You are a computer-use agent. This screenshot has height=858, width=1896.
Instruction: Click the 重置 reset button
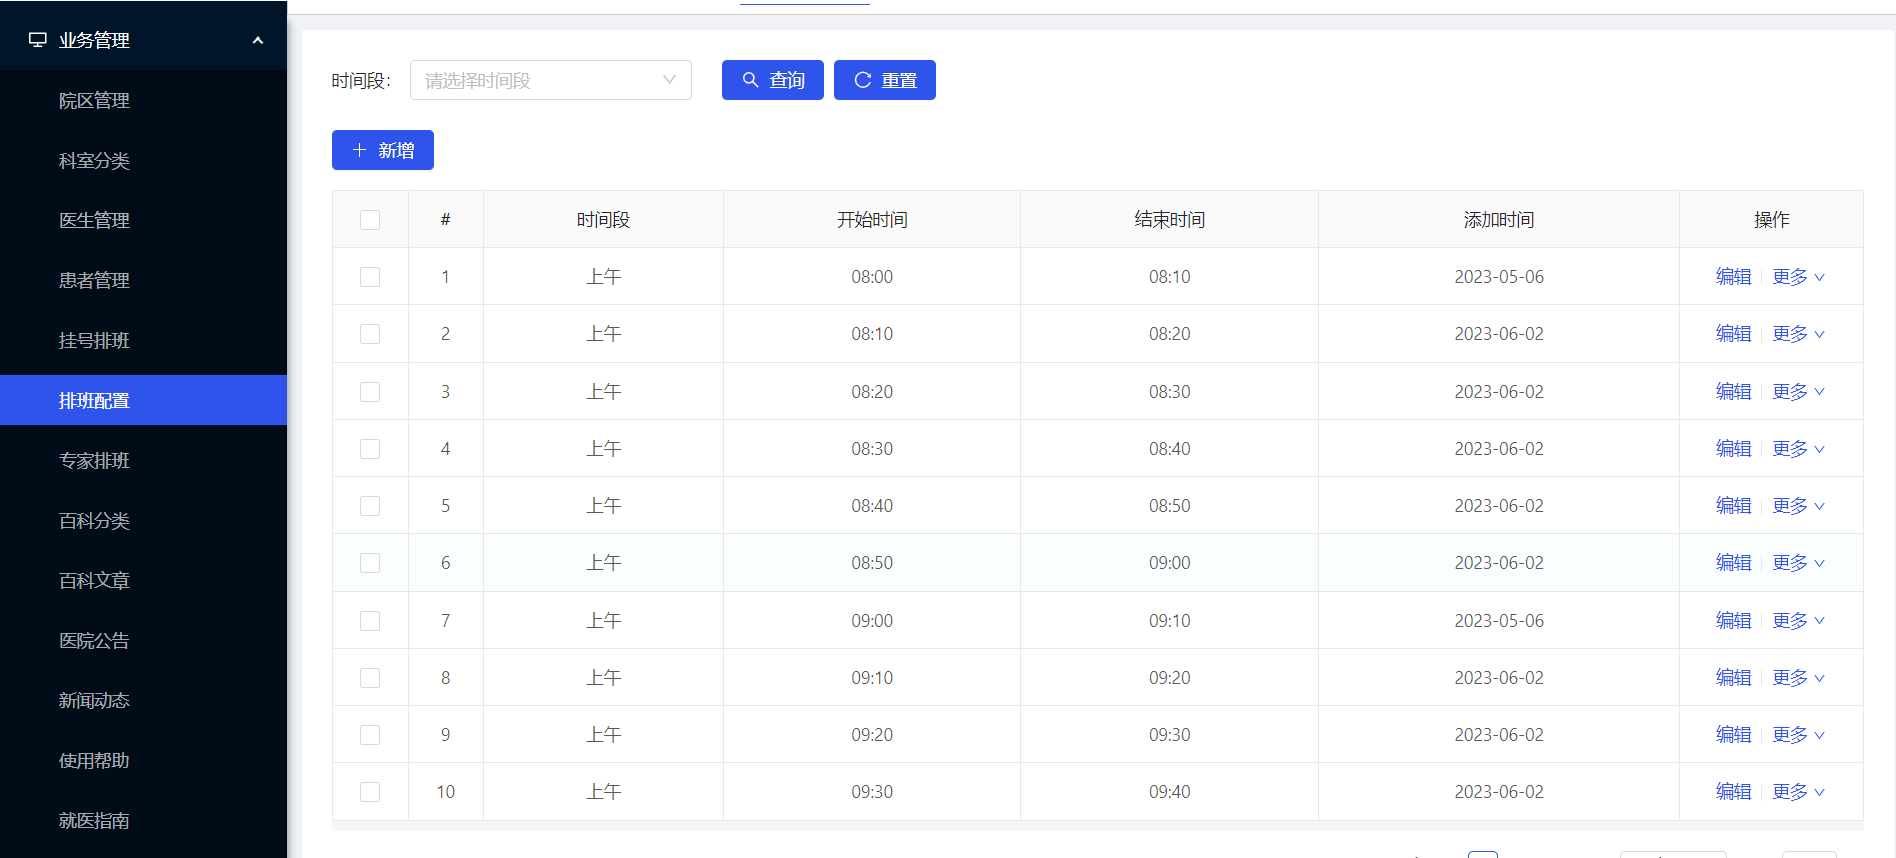click(x=885, y=80)
